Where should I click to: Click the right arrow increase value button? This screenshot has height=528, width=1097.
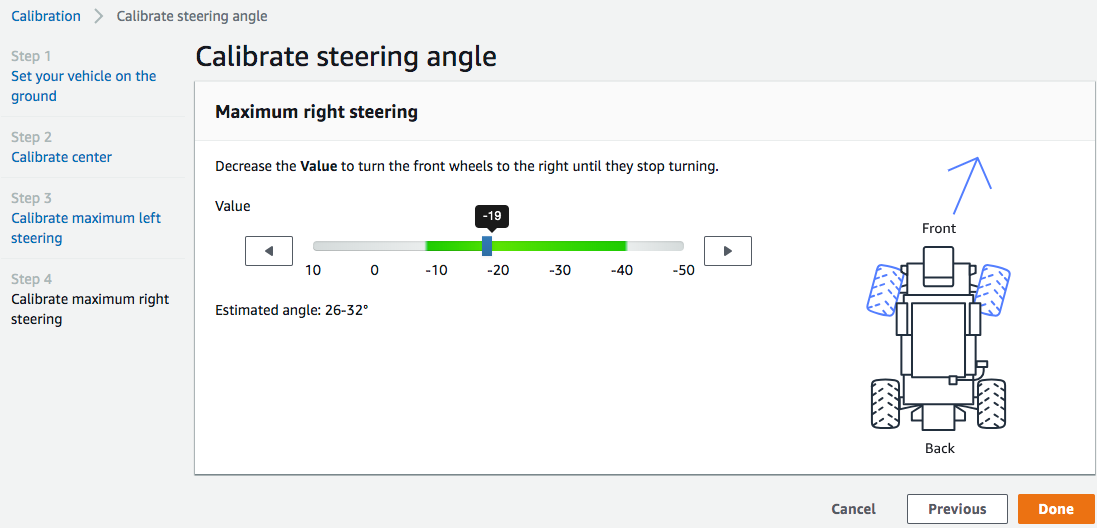point(727,251)
